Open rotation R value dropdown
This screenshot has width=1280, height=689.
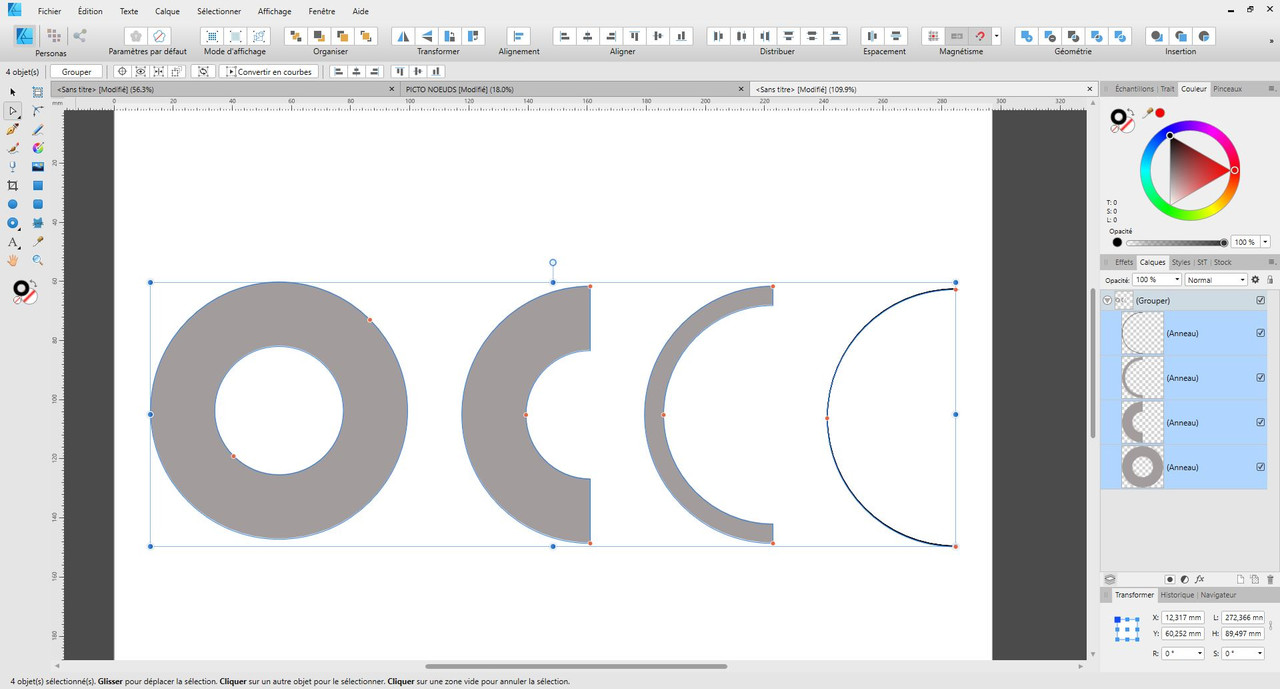(x=1201, y=653)
